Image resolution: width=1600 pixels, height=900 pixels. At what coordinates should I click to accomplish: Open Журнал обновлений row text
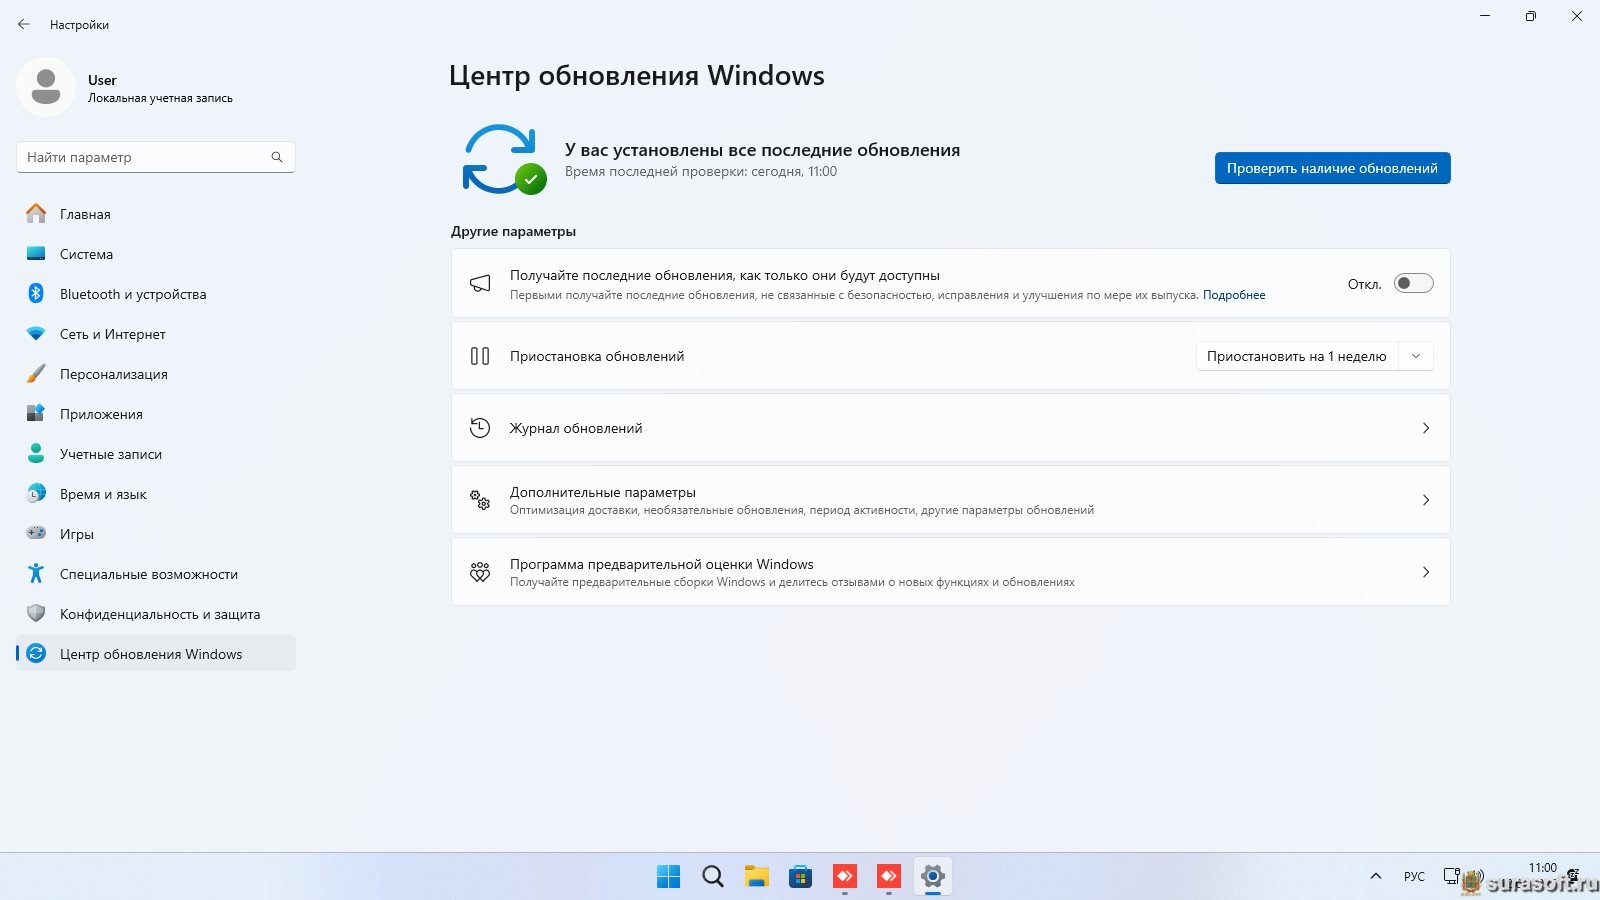click(x=576, y=428)
